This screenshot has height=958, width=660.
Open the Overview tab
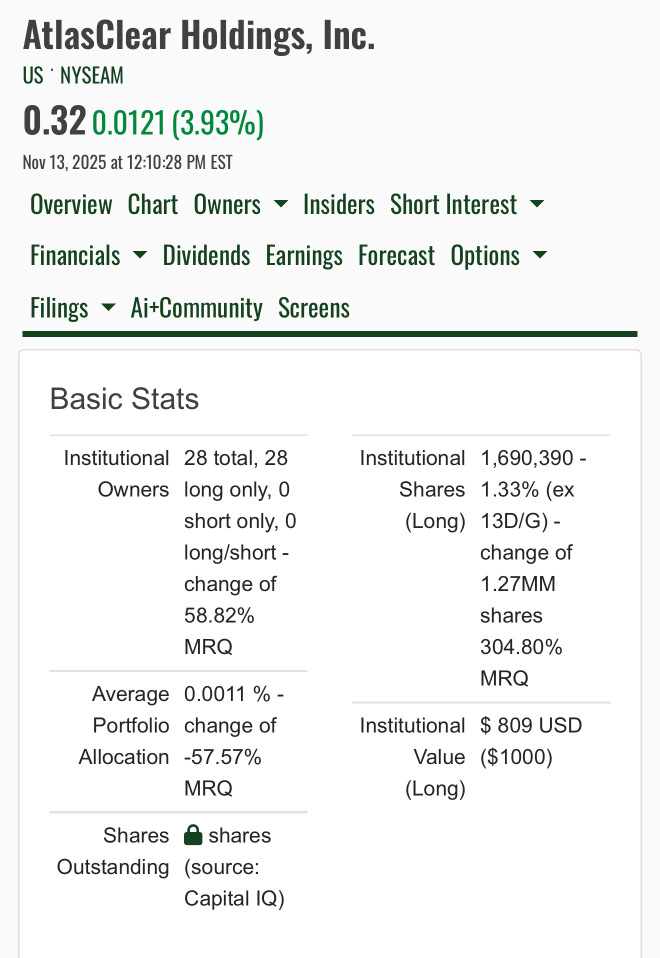[x=71, y=204]
